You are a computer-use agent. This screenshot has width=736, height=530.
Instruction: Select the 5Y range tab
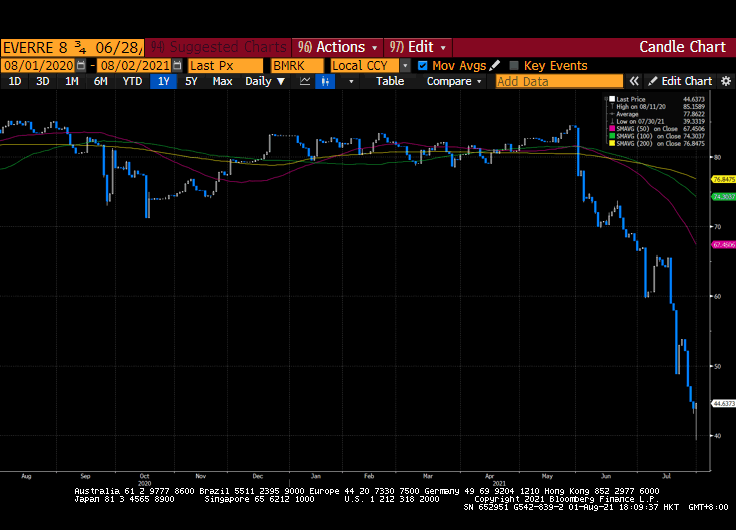191,81
